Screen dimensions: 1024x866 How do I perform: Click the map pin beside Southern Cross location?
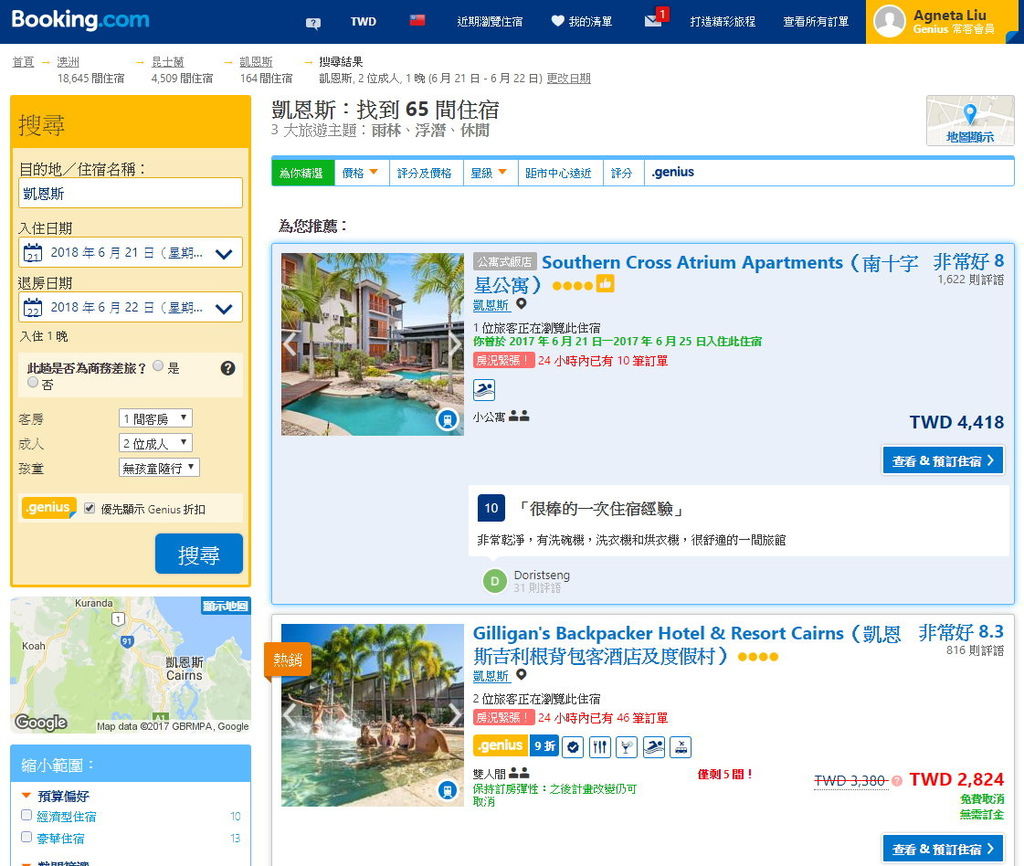click(x=521, y=304)
